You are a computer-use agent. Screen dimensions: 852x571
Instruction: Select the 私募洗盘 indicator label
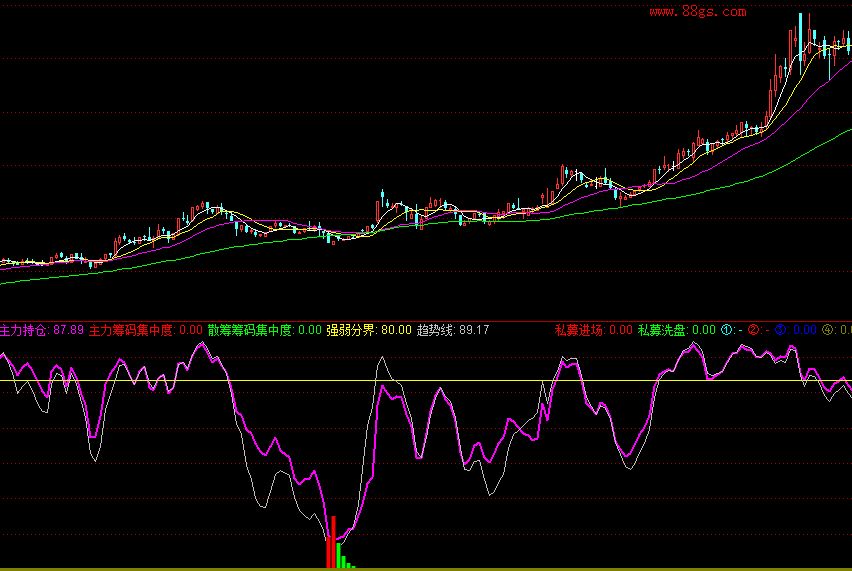click(x=662, y=330)
